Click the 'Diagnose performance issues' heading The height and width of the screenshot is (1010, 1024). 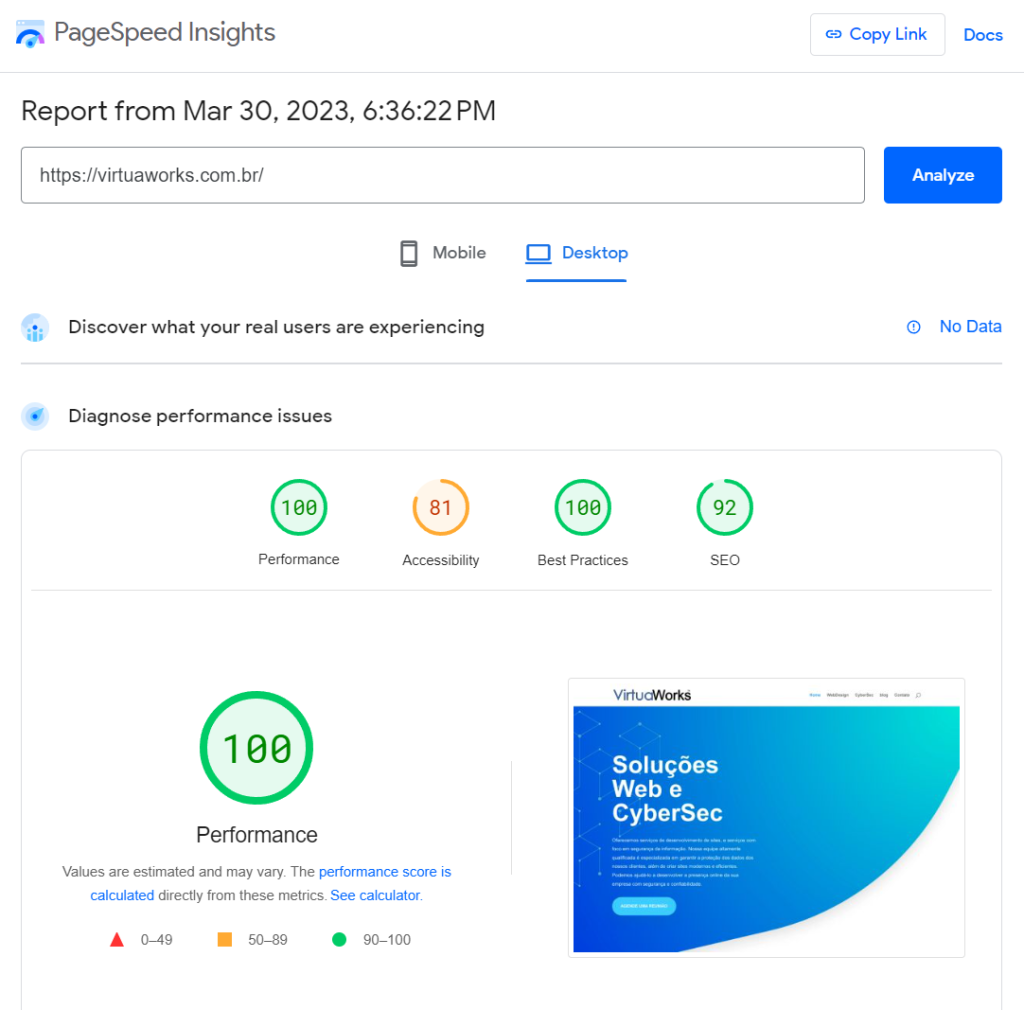[200, 416]
